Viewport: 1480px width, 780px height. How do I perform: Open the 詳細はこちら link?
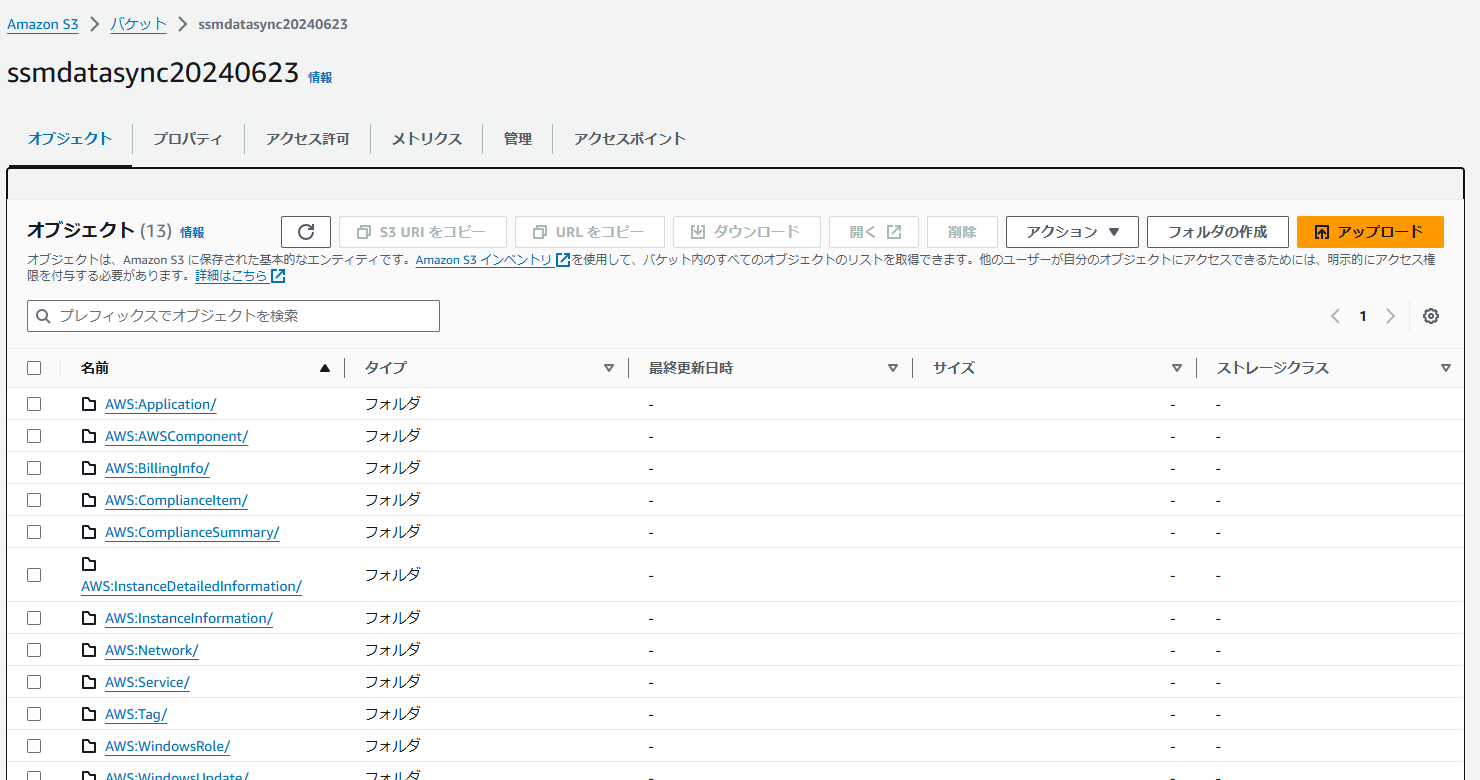(231, 276)
